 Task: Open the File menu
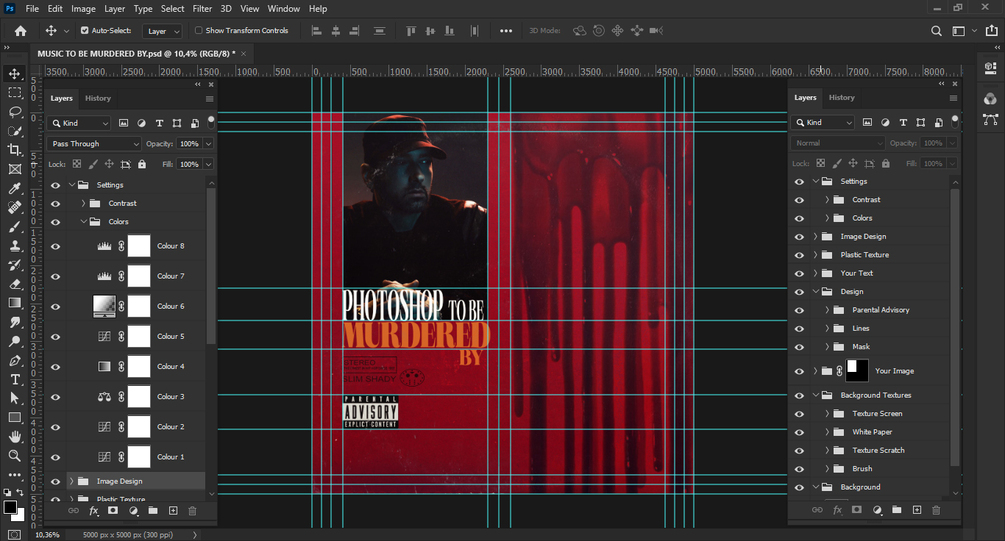point(32,8)
